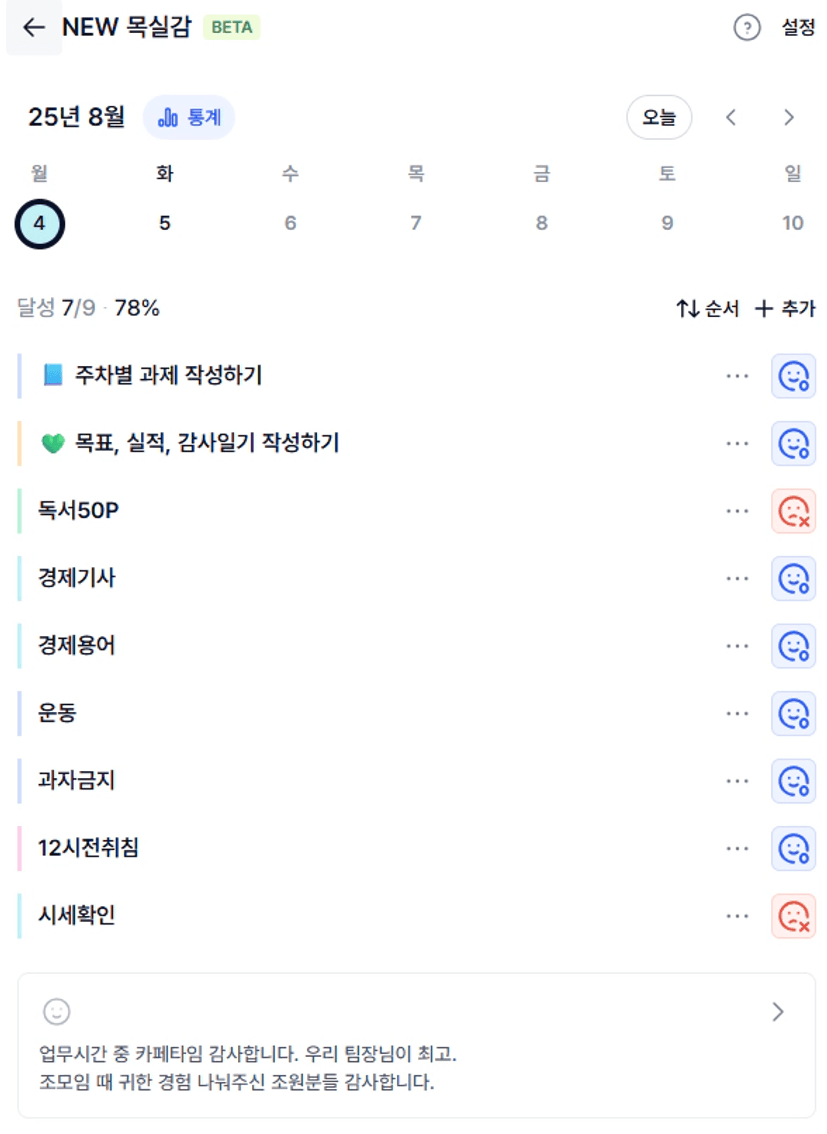Toggle completion face for 과자금지
This screenshot has width=827, height=1134.
[794, 781]
